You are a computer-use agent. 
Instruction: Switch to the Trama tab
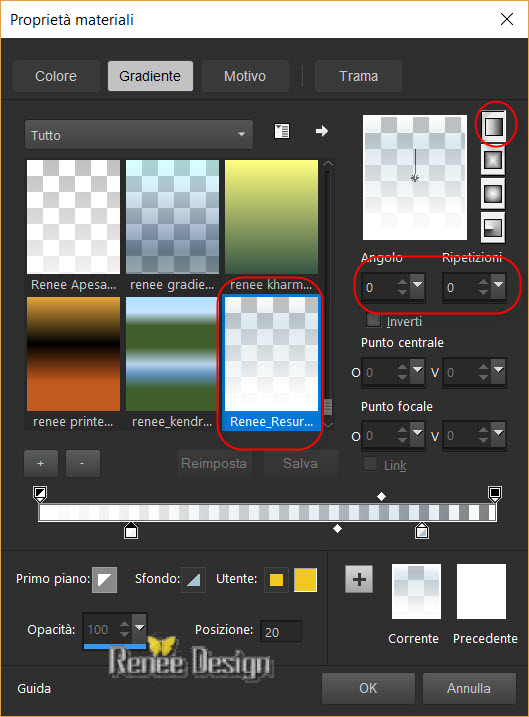point(358,76)
